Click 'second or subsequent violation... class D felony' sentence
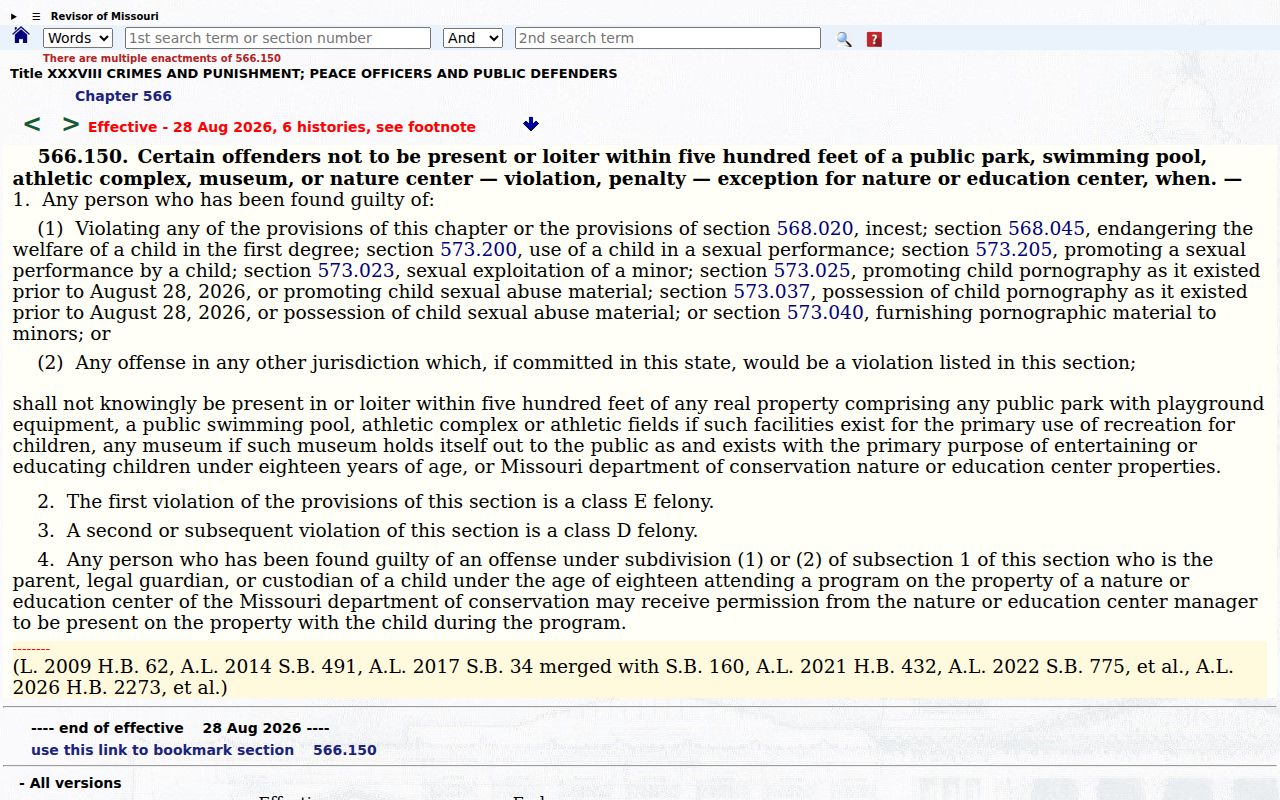1280x800 pixels. coord(368,530)
